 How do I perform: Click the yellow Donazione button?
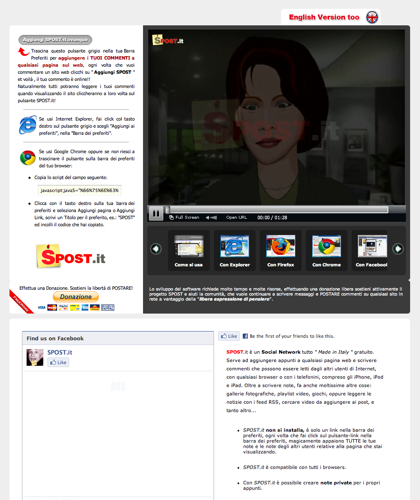(x=76, y=297)
